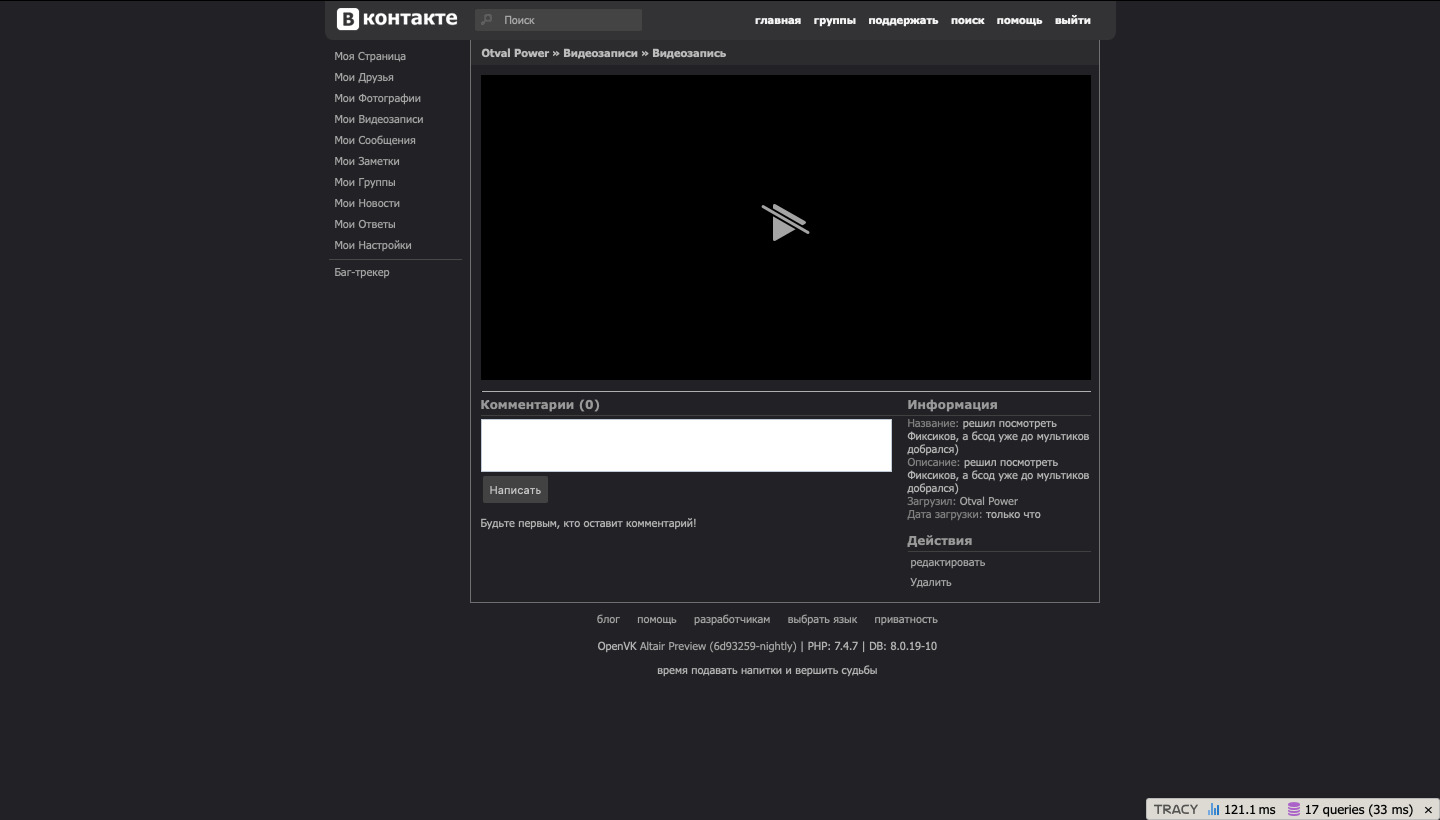The image size is (1440, 820).
Task: Focus the Поиск search field
Action: pos(558,20)
